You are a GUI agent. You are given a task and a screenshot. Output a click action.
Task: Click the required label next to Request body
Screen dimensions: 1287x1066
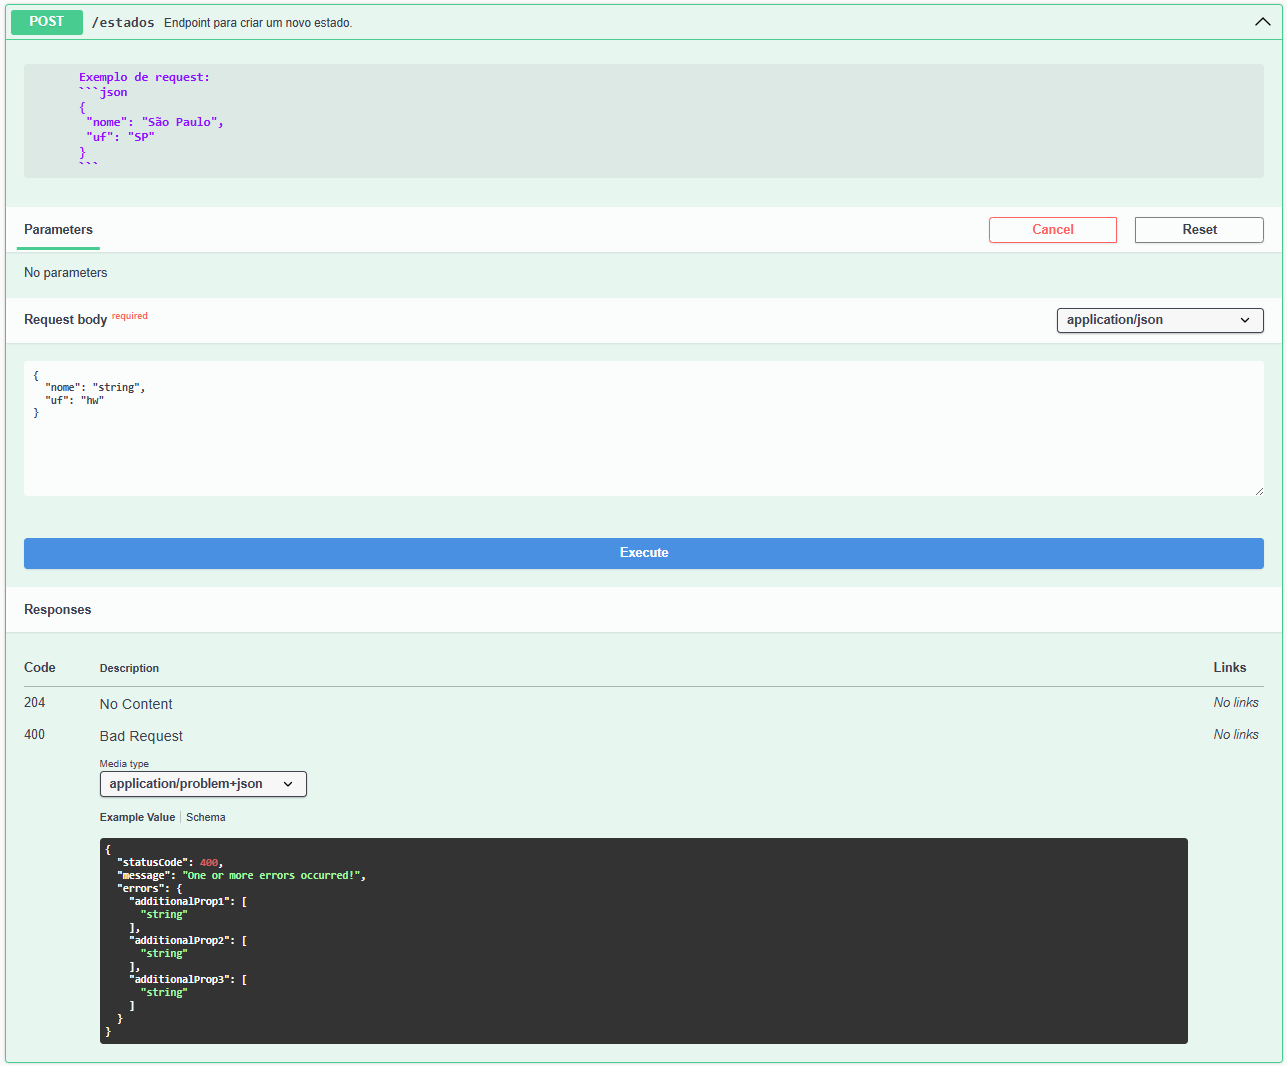tap(130, 315)
